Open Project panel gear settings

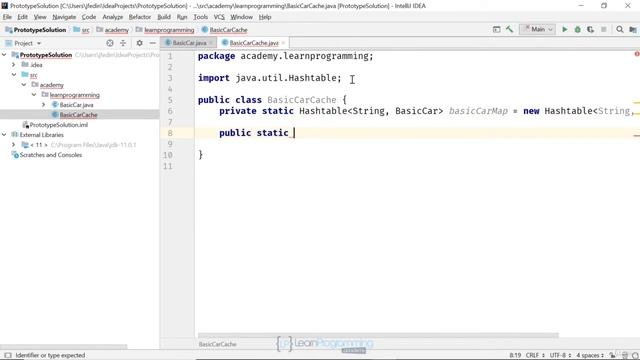click(x=140, y=43)
